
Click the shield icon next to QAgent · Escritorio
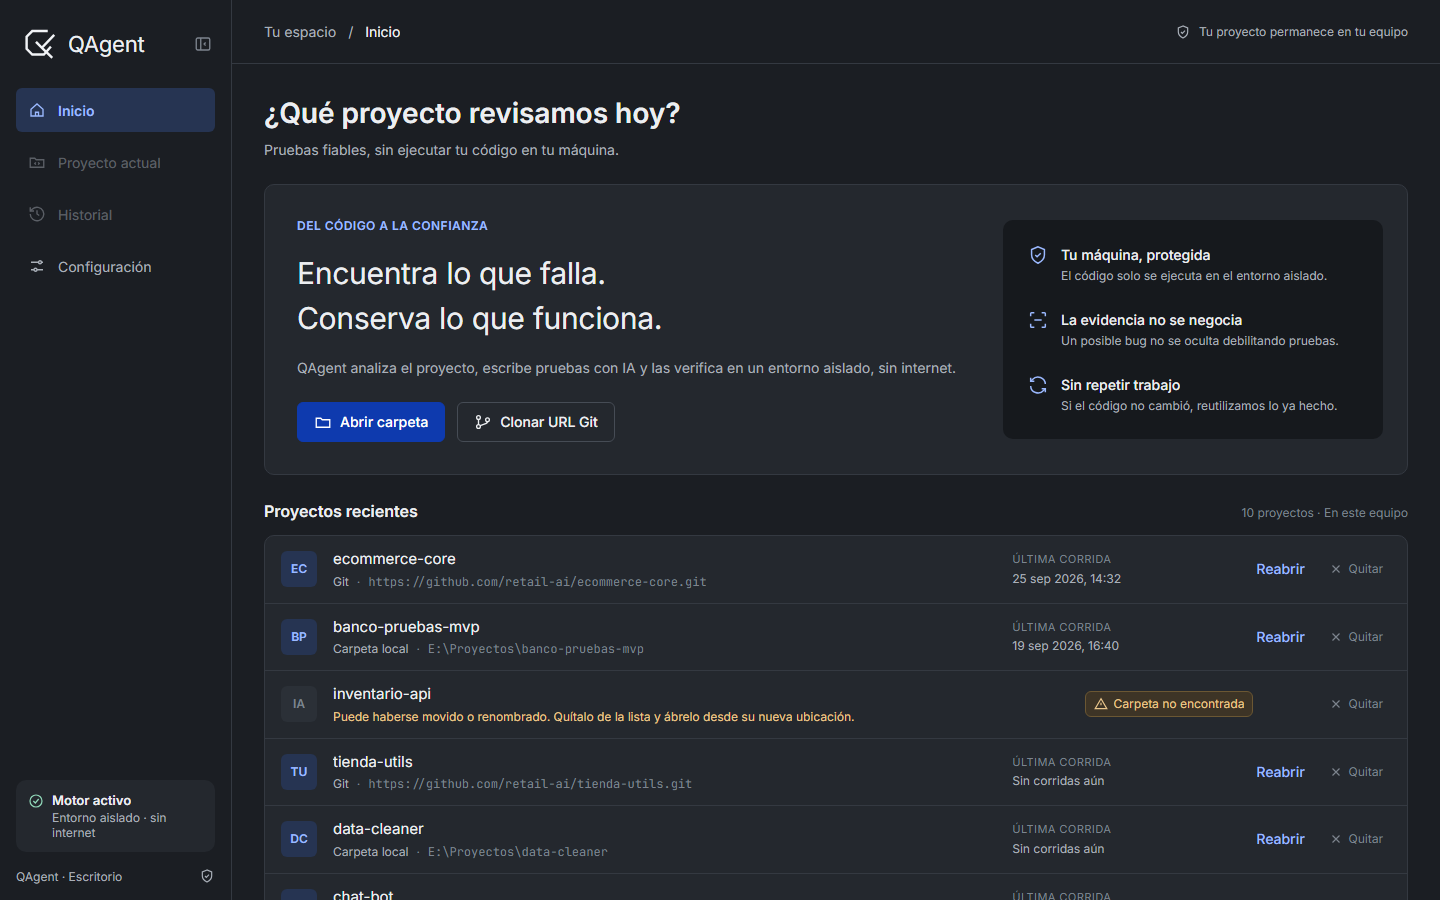[x=207, y=876]
